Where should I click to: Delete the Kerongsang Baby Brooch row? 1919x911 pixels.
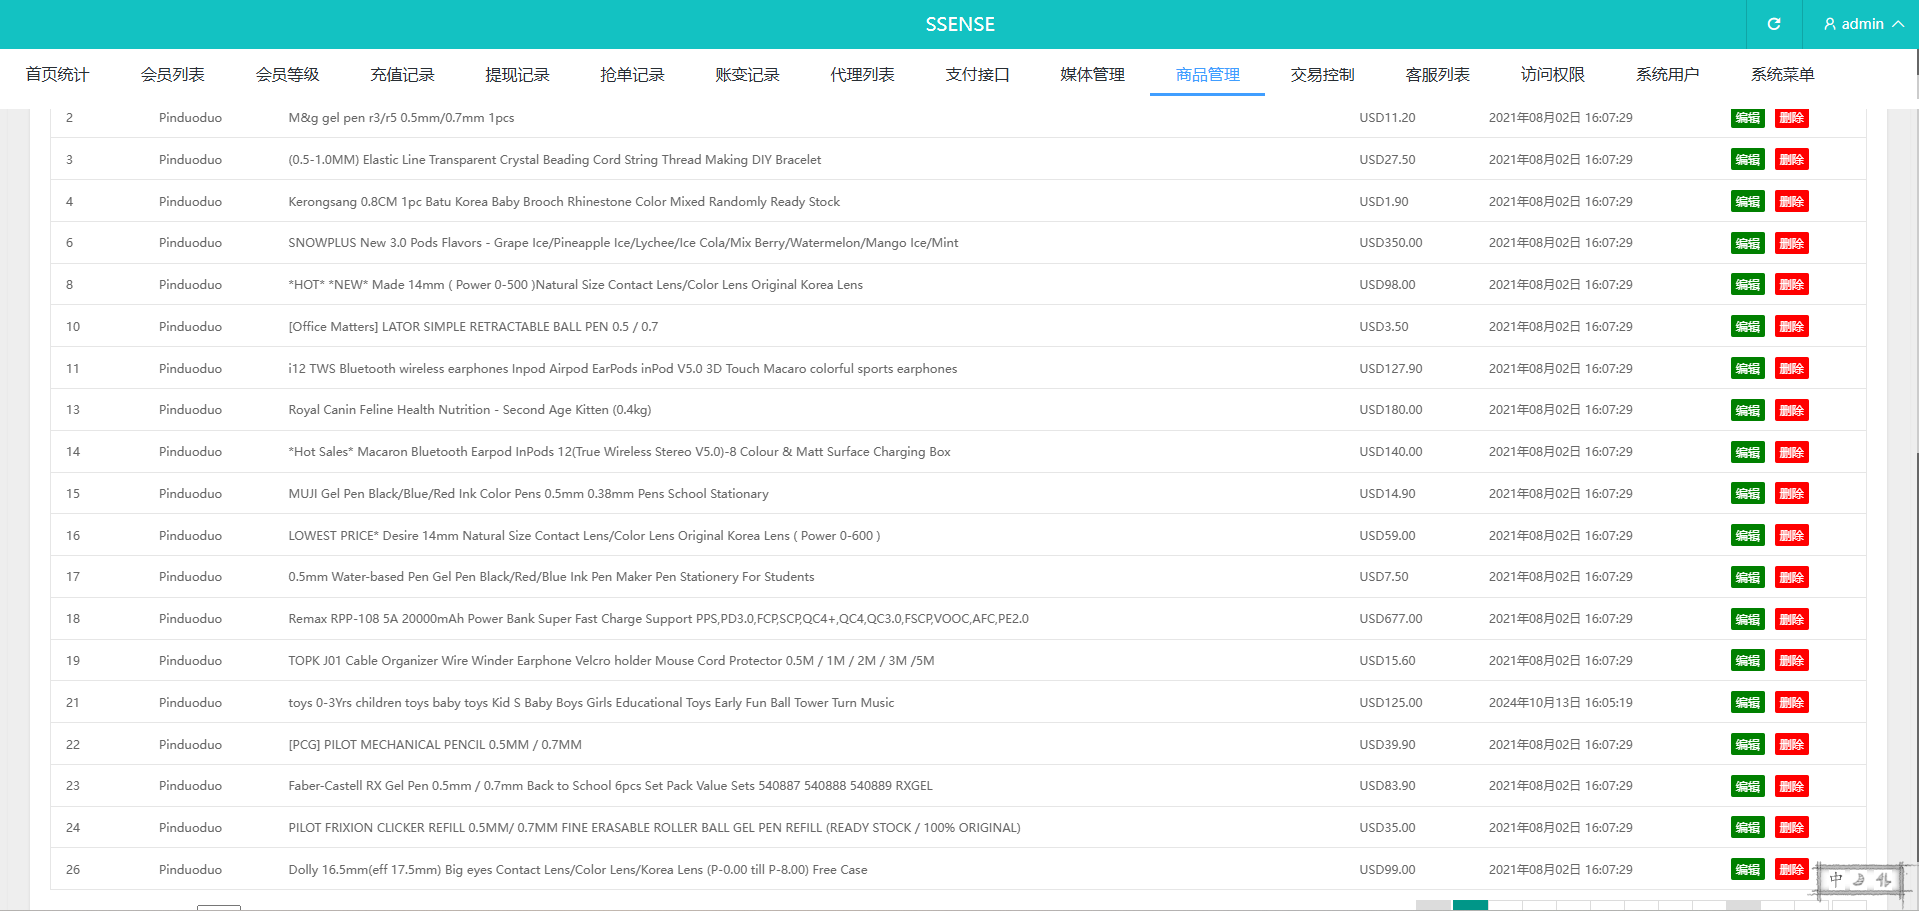tap(1791, 202)
